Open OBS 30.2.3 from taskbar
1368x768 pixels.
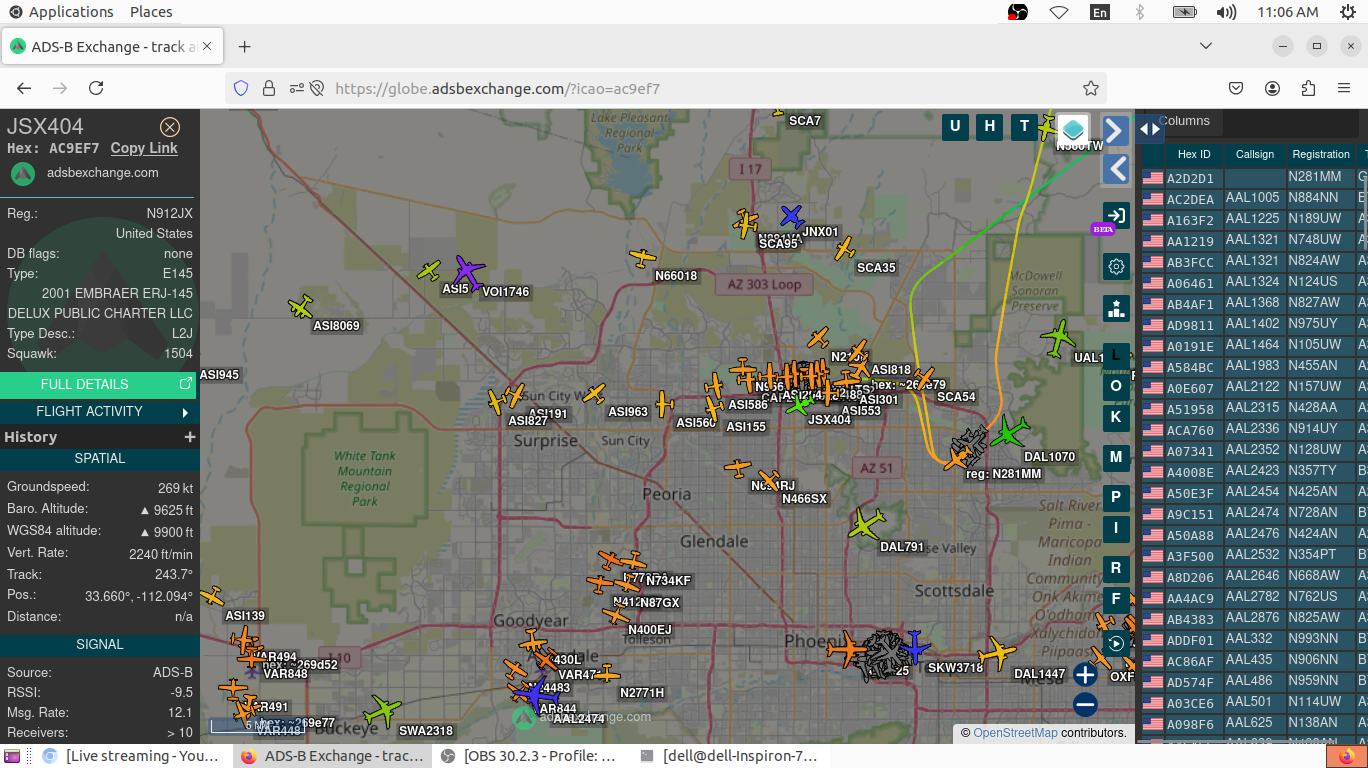tap(530, 756)
